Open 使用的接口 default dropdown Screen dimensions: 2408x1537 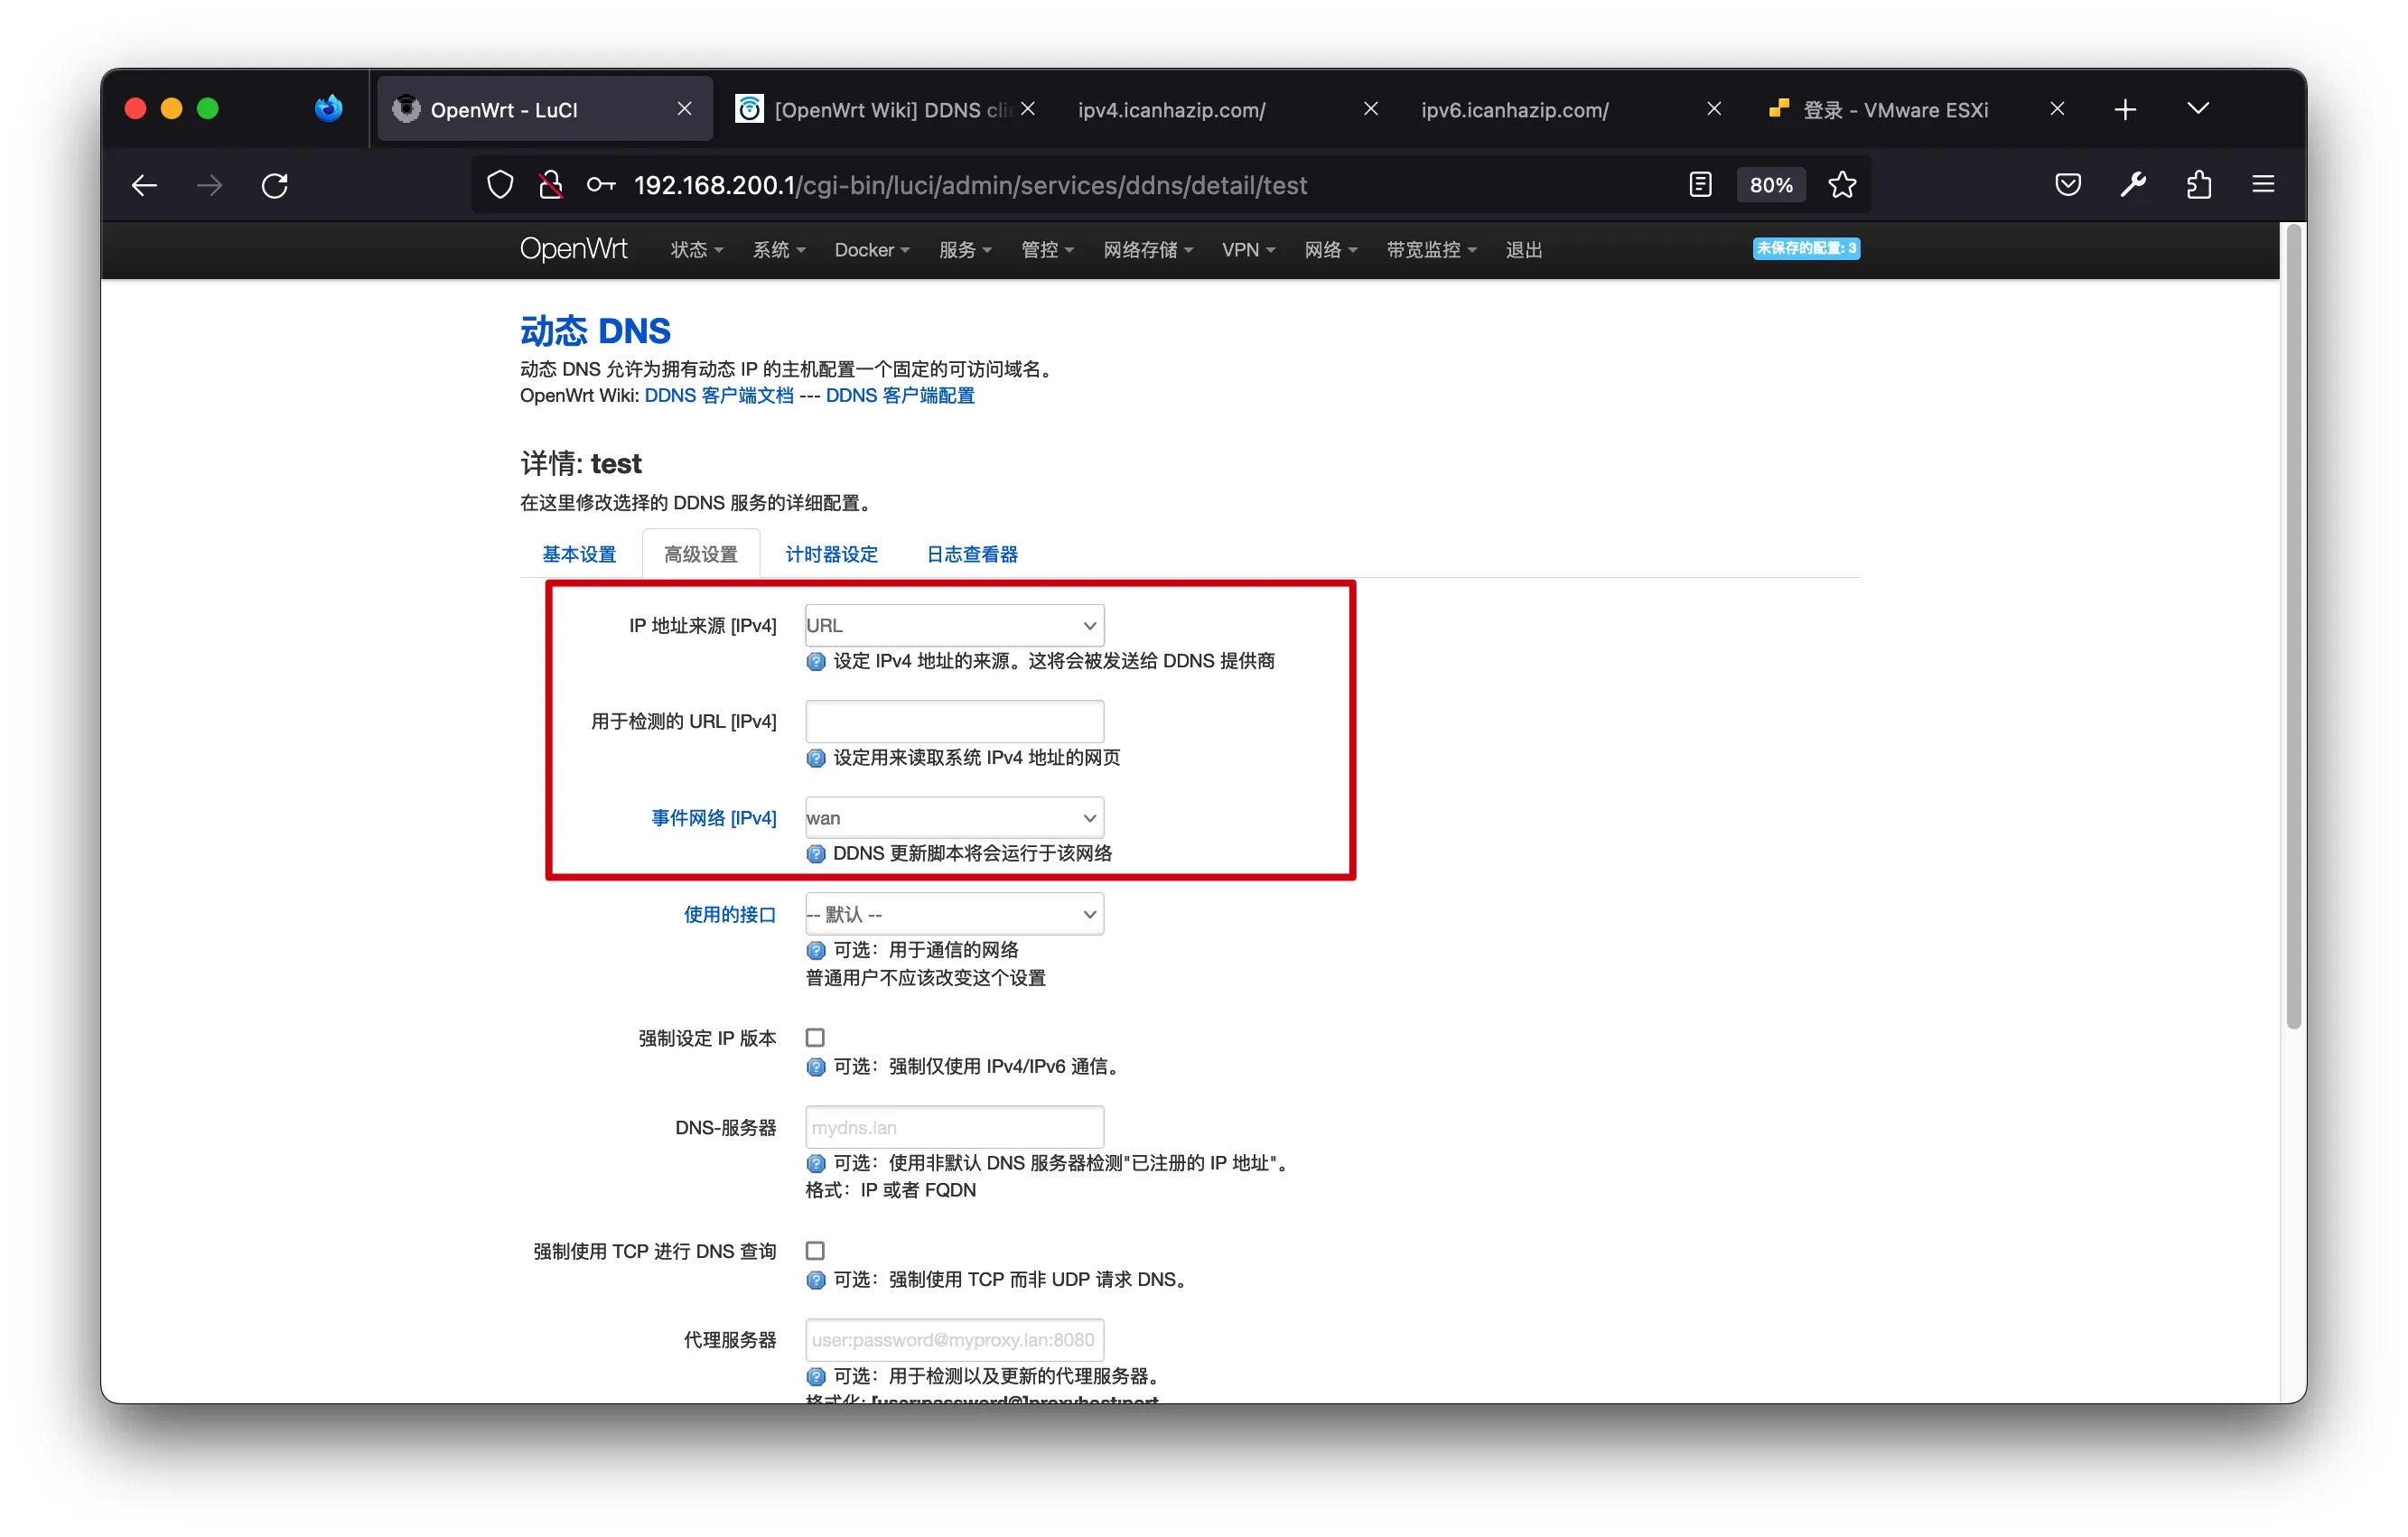954,914
